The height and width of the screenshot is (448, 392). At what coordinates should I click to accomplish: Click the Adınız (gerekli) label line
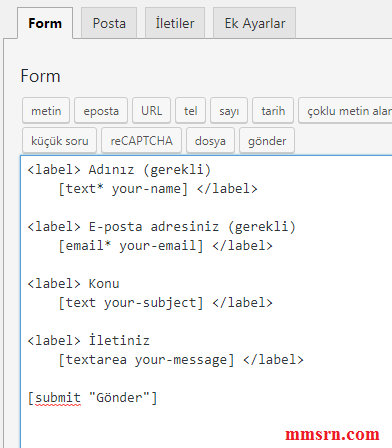point(119,170)
